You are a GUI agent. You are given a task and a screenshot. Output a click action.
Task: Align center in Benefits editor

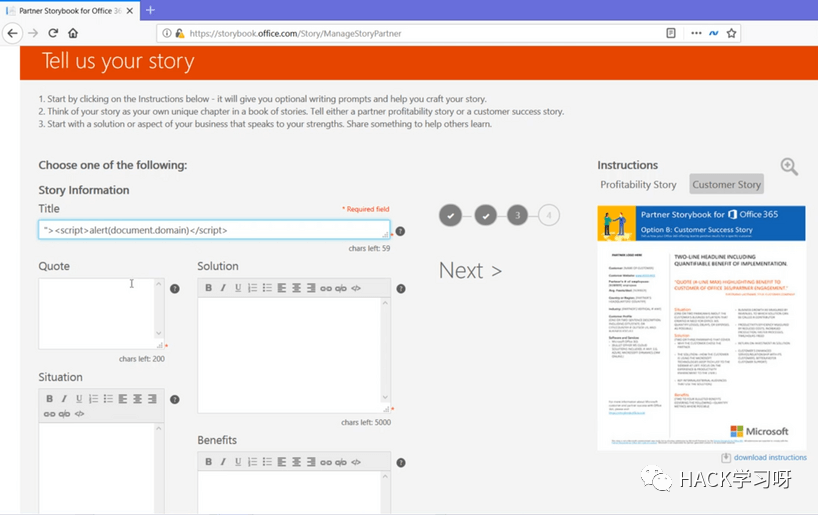pos(296,462)
